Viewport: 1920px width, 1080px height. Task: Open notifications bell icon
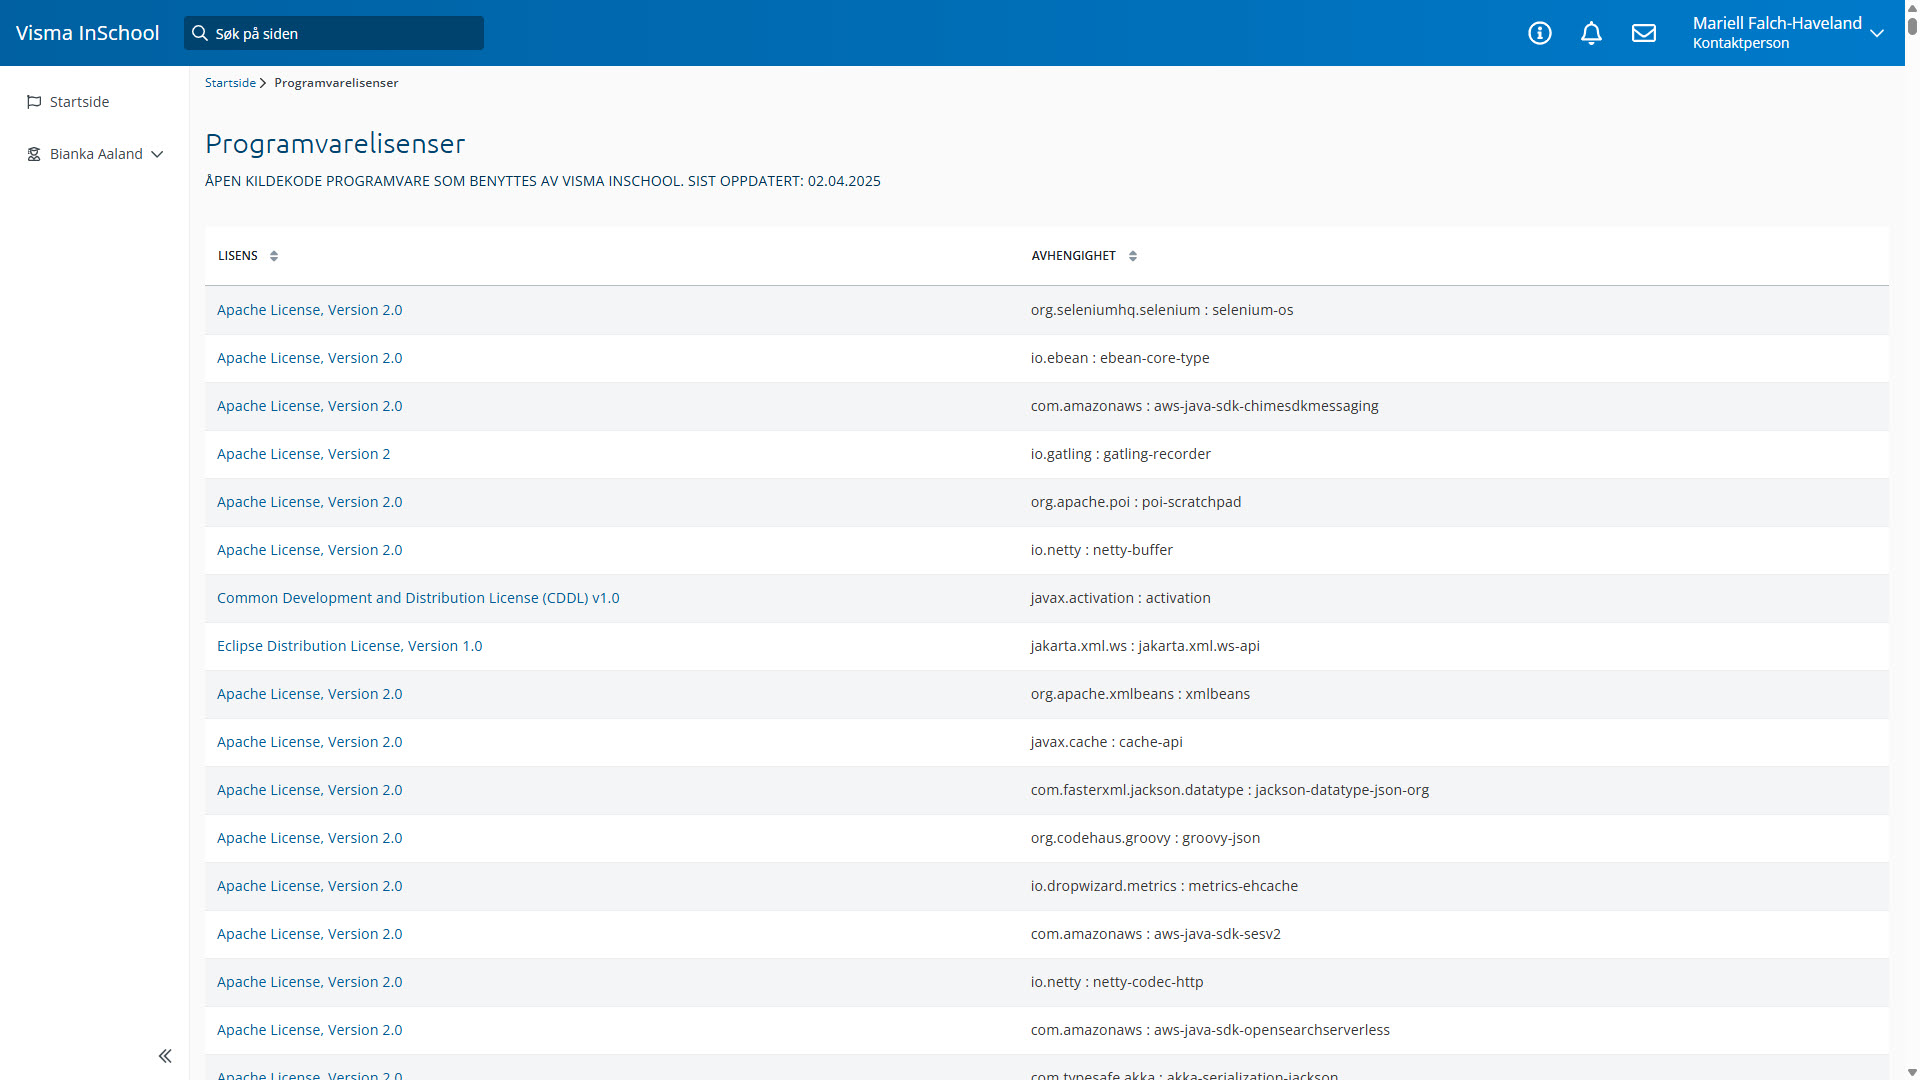click(x=1591, y=33)
